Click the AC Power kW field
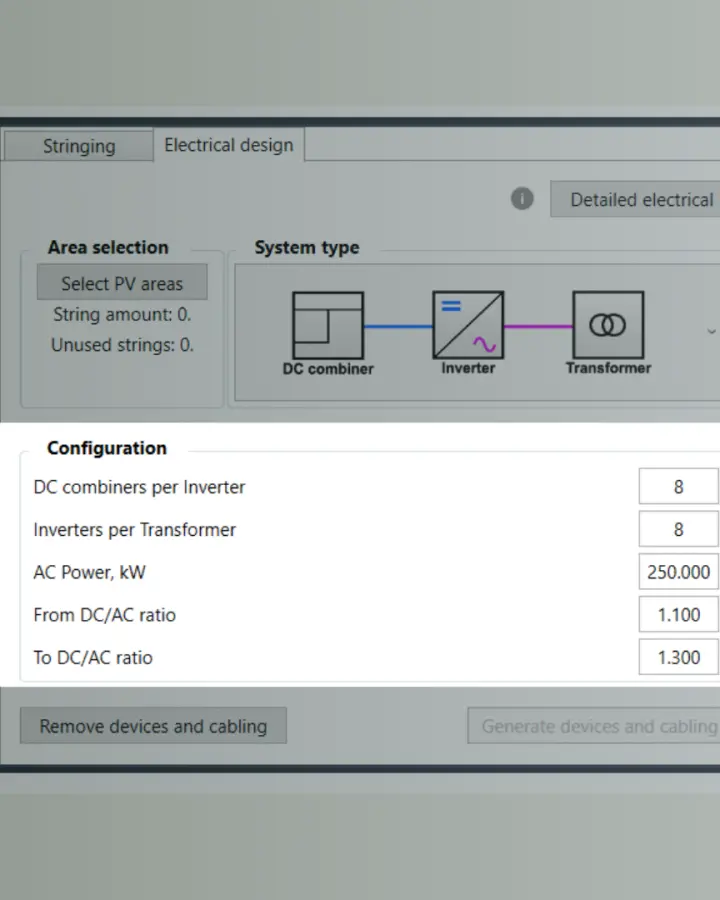The width and height of the screenshot is (720, 900). click(679, 572)
